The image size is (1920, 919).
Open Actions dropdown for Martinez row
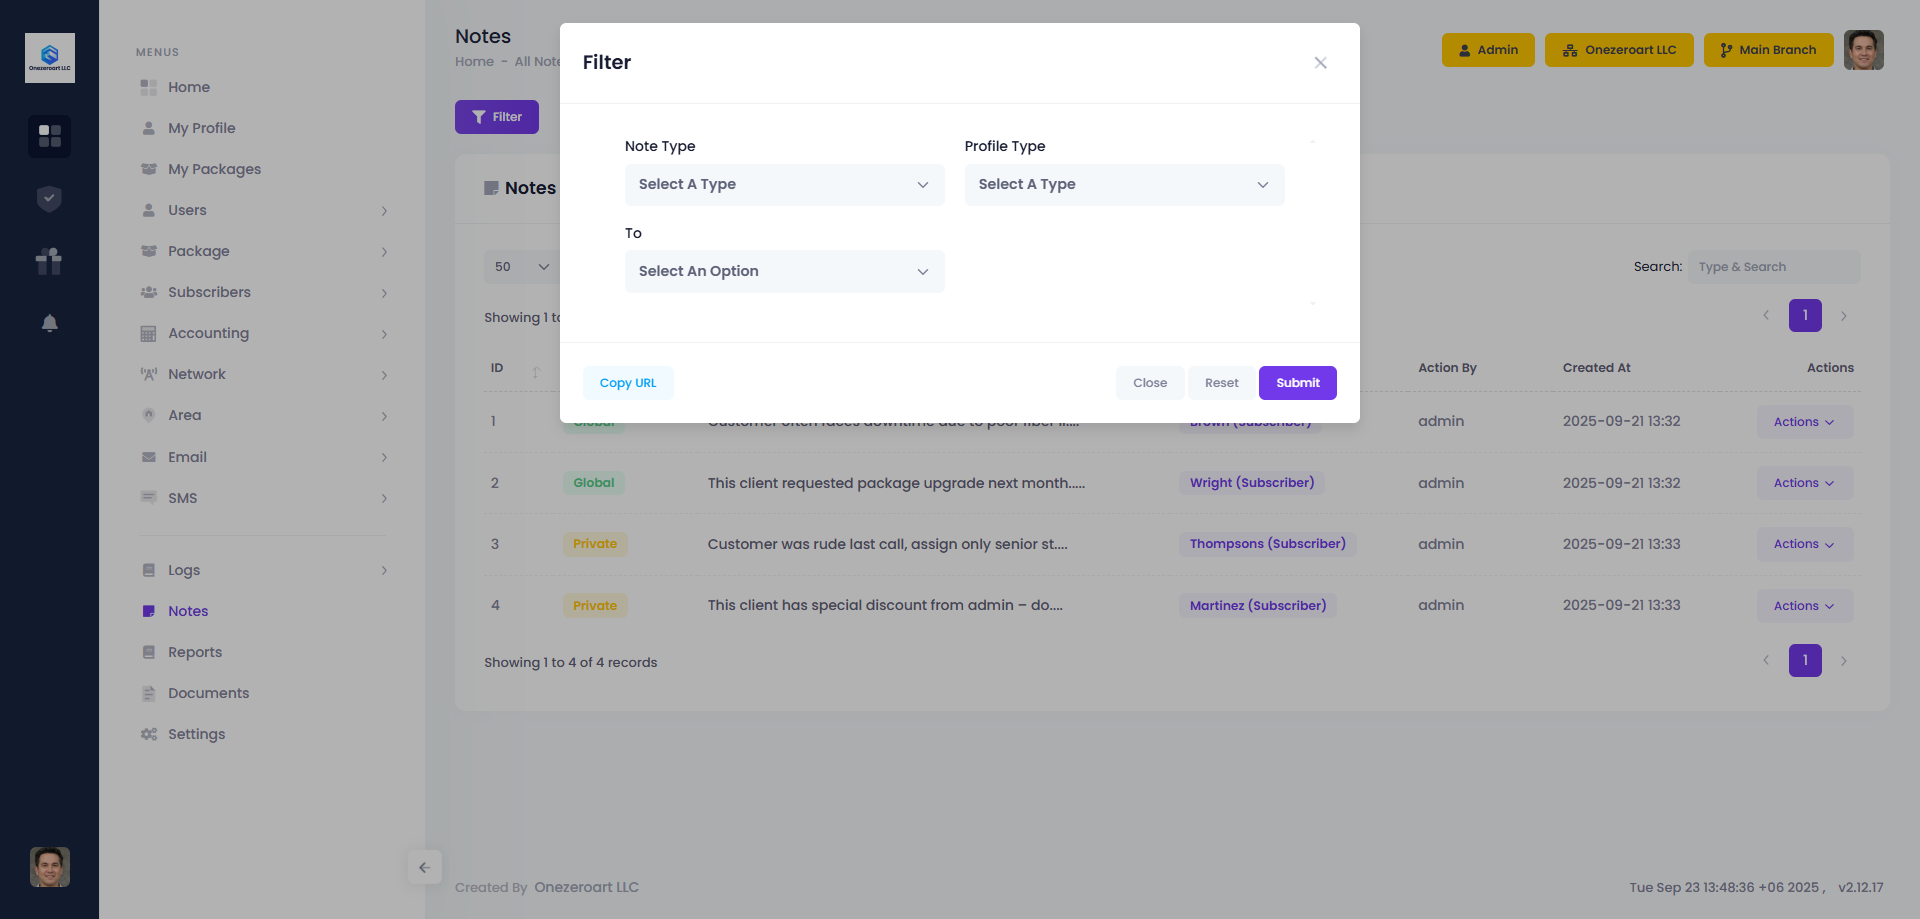point(1804,606)
